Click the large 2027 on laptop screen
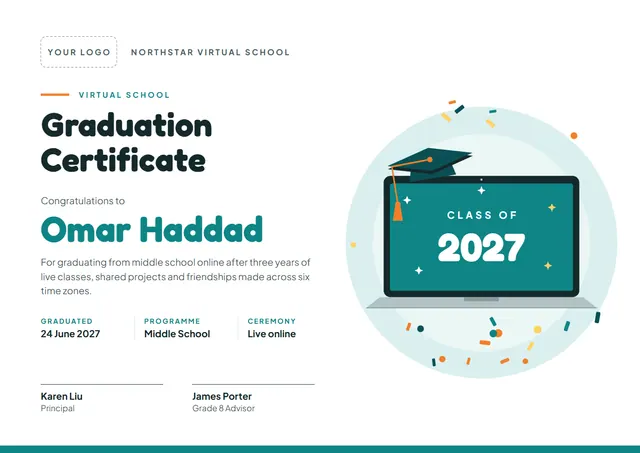The width and height of the screenshot is (640, 453). click(481, 247)
